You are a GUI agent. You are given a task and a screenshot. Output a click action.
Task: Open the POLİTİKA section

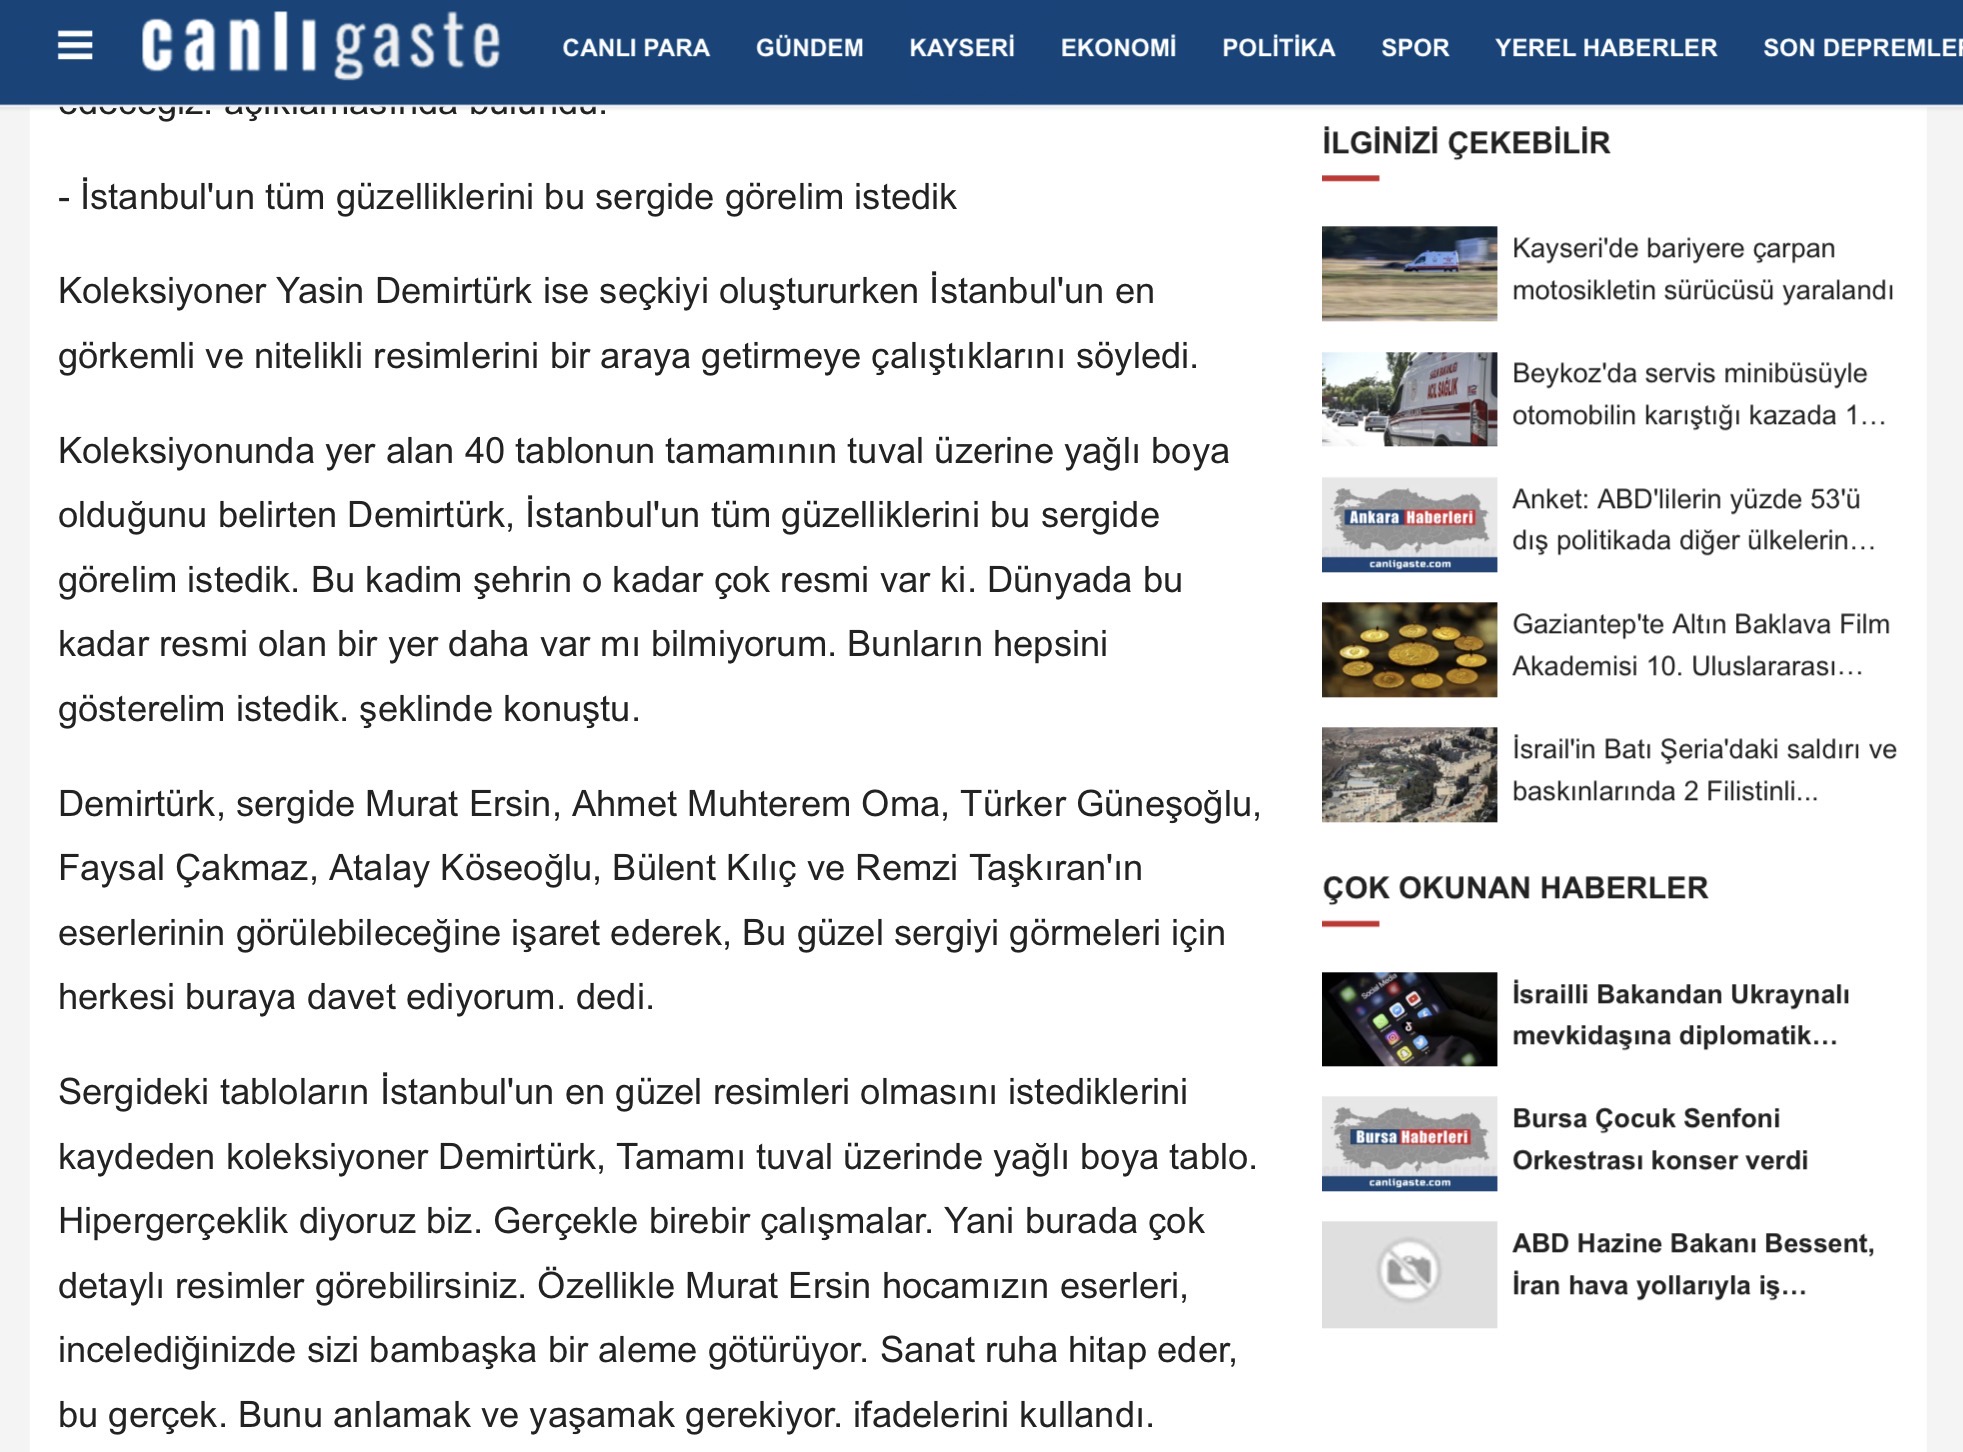click(1278, 47)
